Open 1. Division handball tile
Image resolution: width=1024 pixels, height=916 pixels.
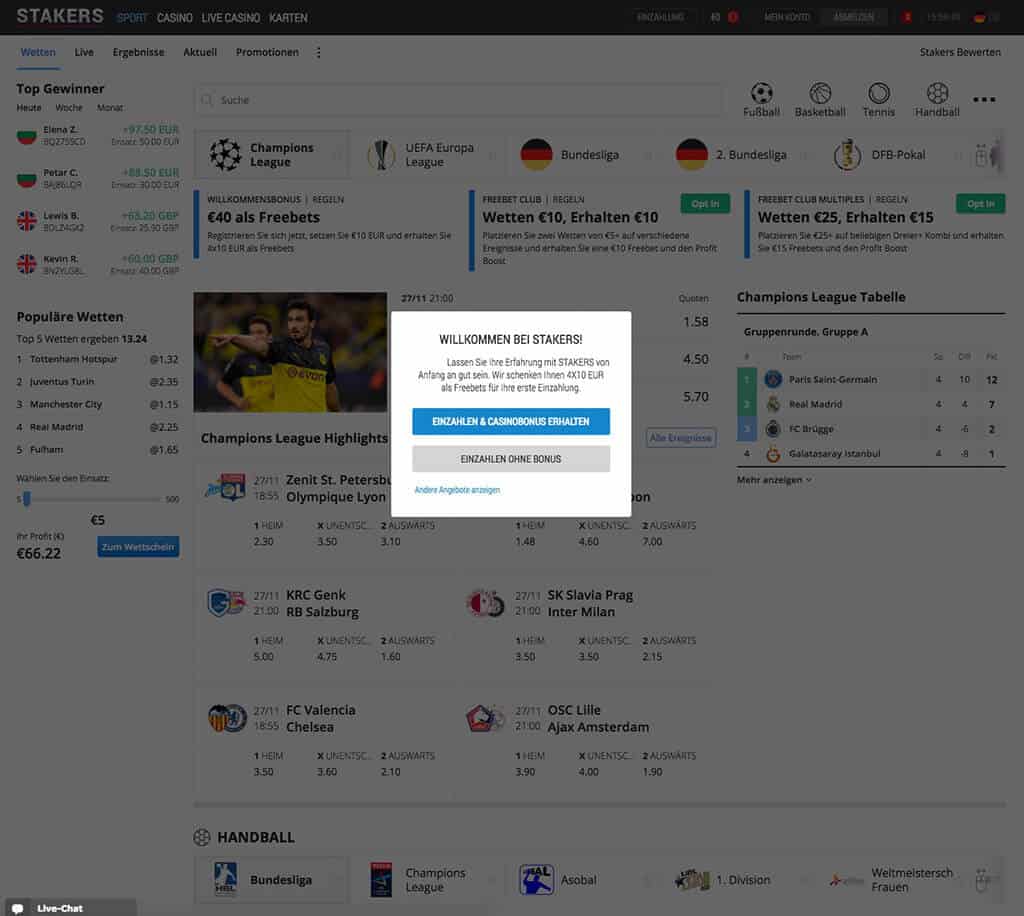click(x=737, y=880)
